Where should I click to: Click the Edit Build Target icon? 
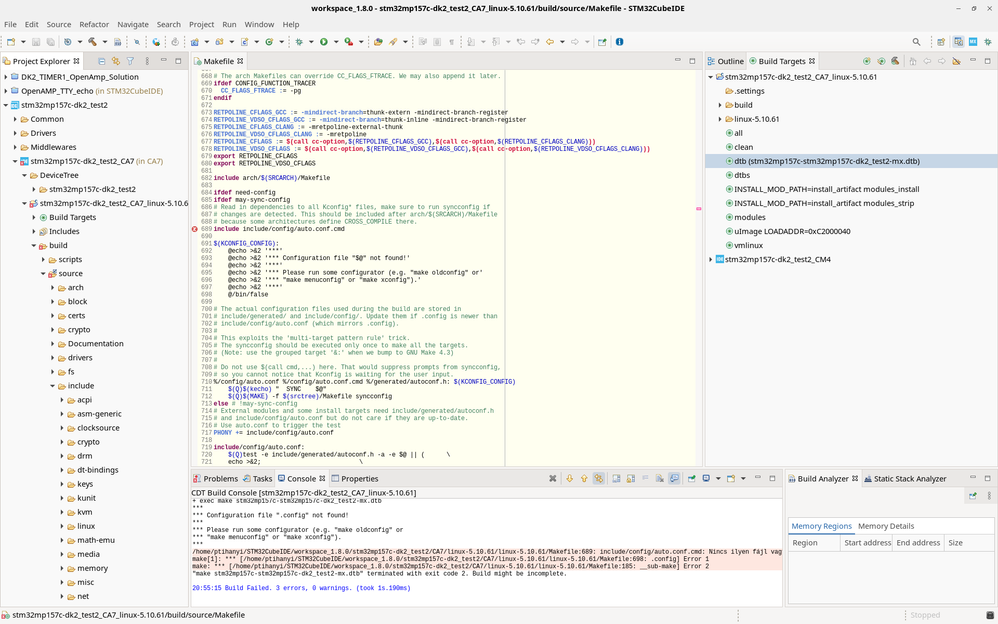coord(882,61)
